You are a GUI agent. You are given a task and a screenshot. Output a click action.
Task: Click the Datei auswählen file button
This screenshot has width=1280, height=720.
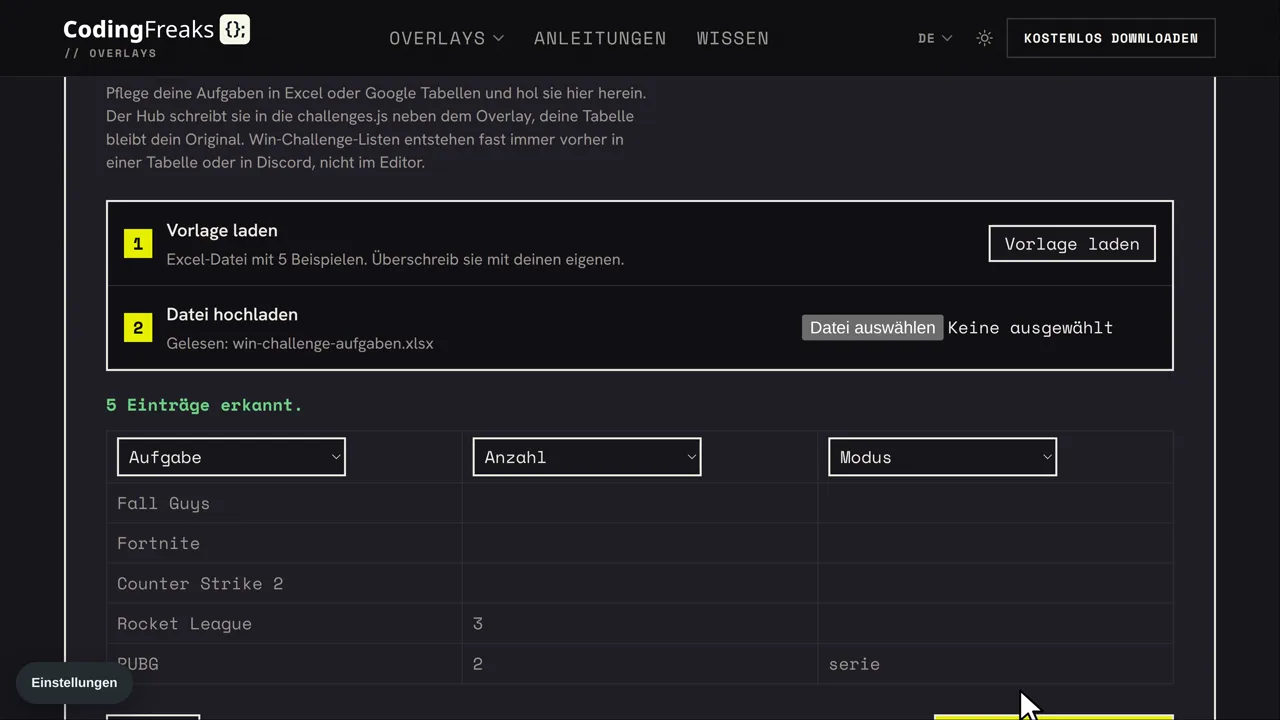pyautogui.click(x=872, y=328)
